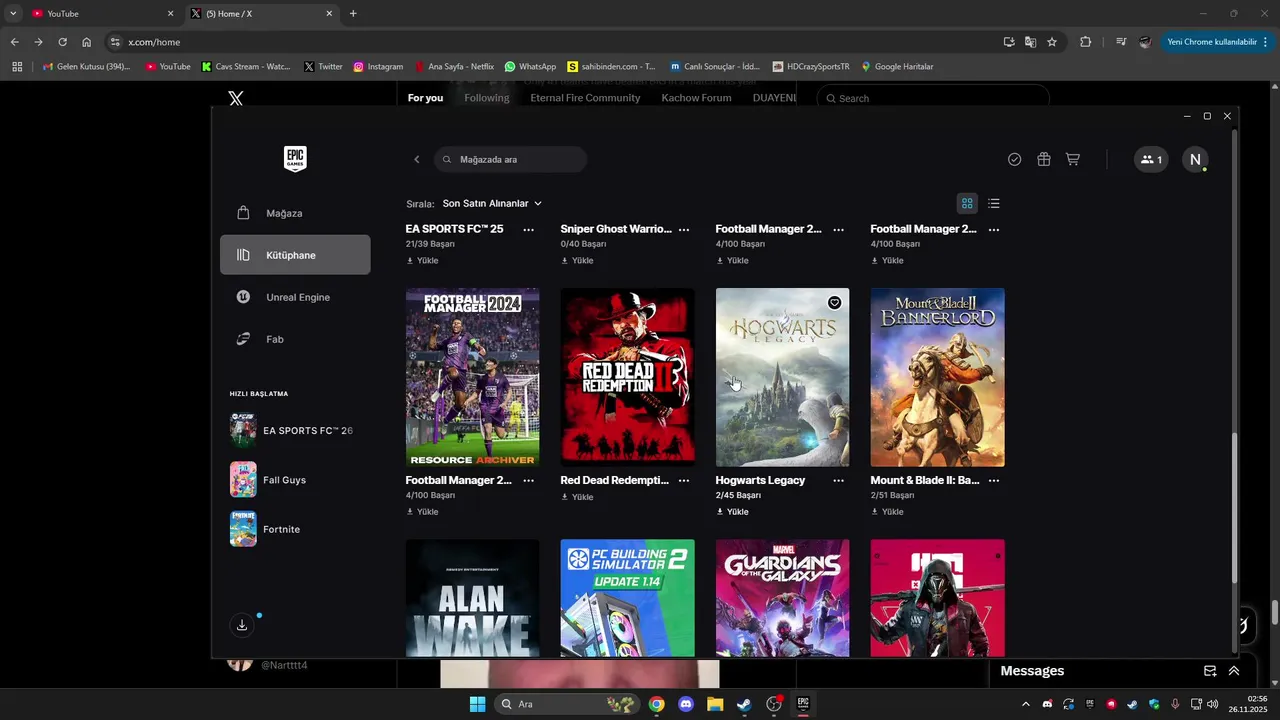Open options menu for Red Dead Redemption
The image size is (1280, 720).
pos(684,480)
